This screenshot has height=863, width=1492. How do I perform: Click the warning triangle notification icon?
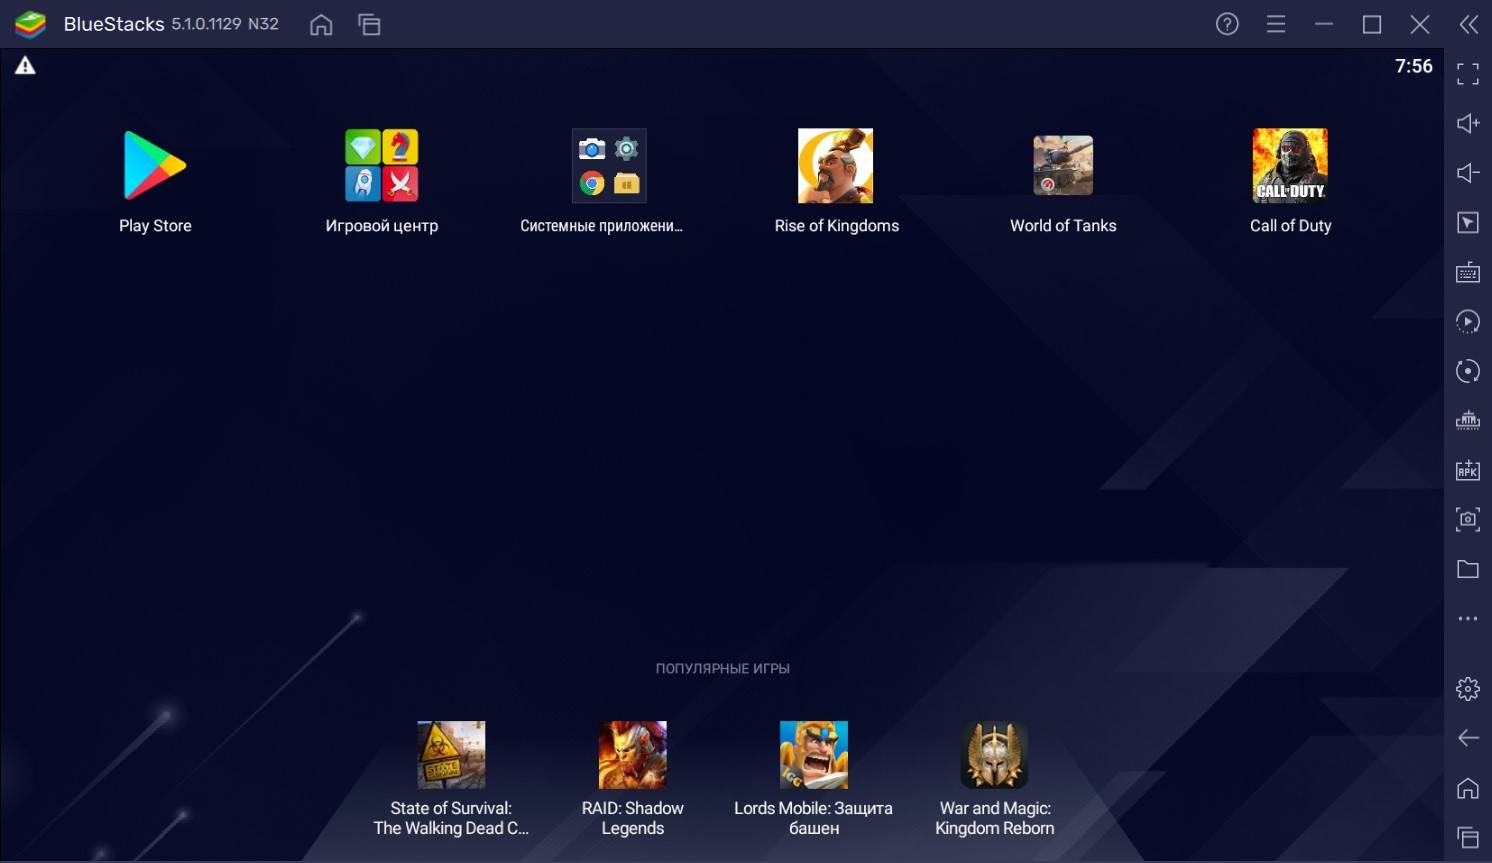[x=25, y=66]
